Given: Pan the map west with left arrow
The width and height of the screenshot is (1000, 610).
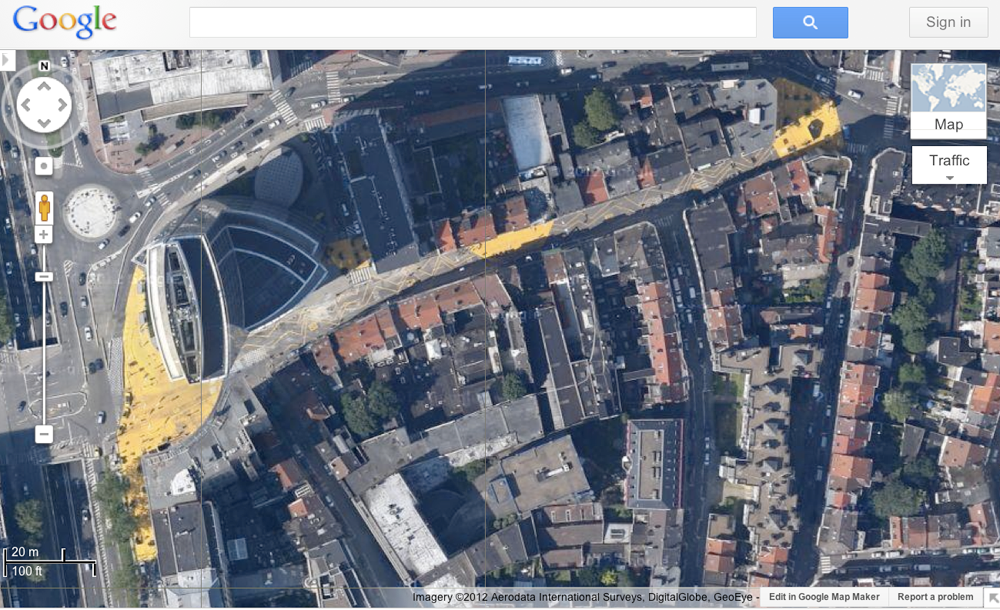Looking at the screenshot, I should (26, 105).
